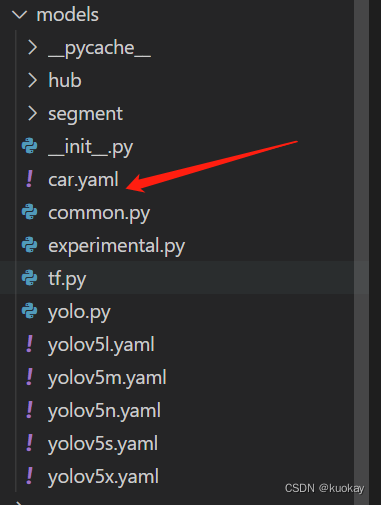The width and height of the screenshot is (381, 505).
Task: Click the YAML exclamation icon for car.yaml
Action: pos(29,179)
